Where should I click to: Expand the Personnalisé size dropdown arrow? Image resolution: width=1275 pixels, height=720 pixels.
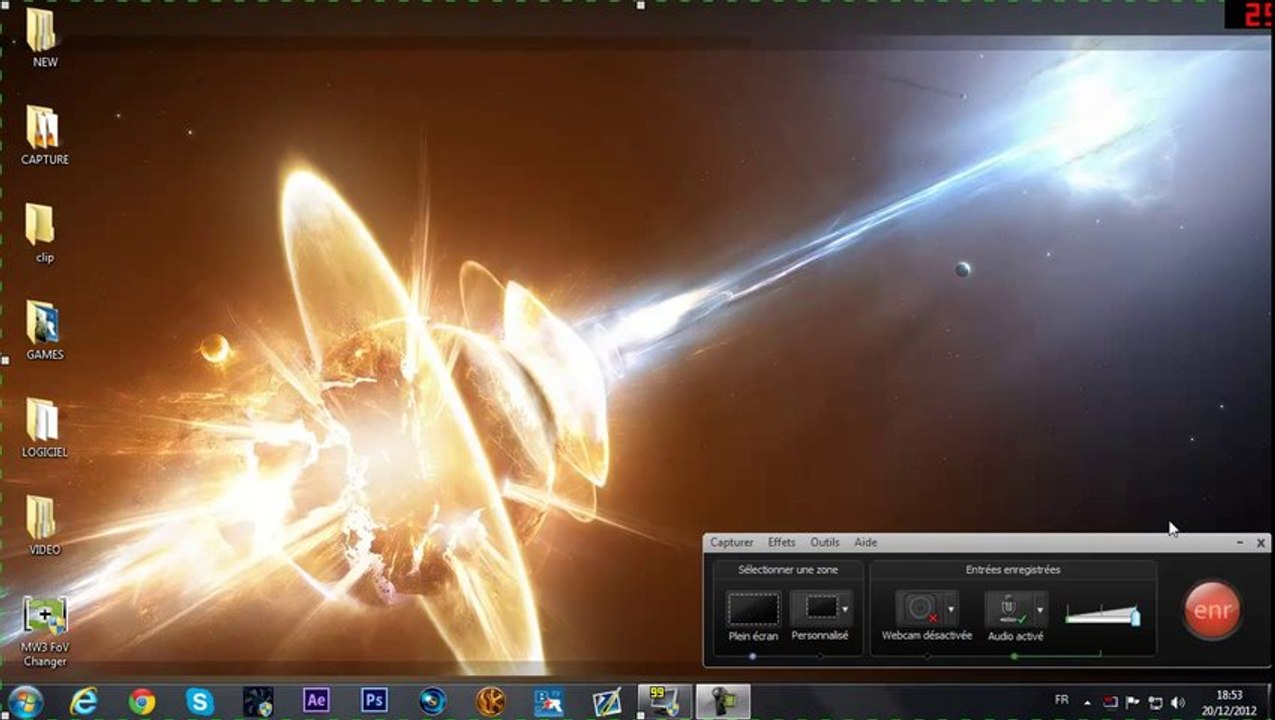click(846, 608)
